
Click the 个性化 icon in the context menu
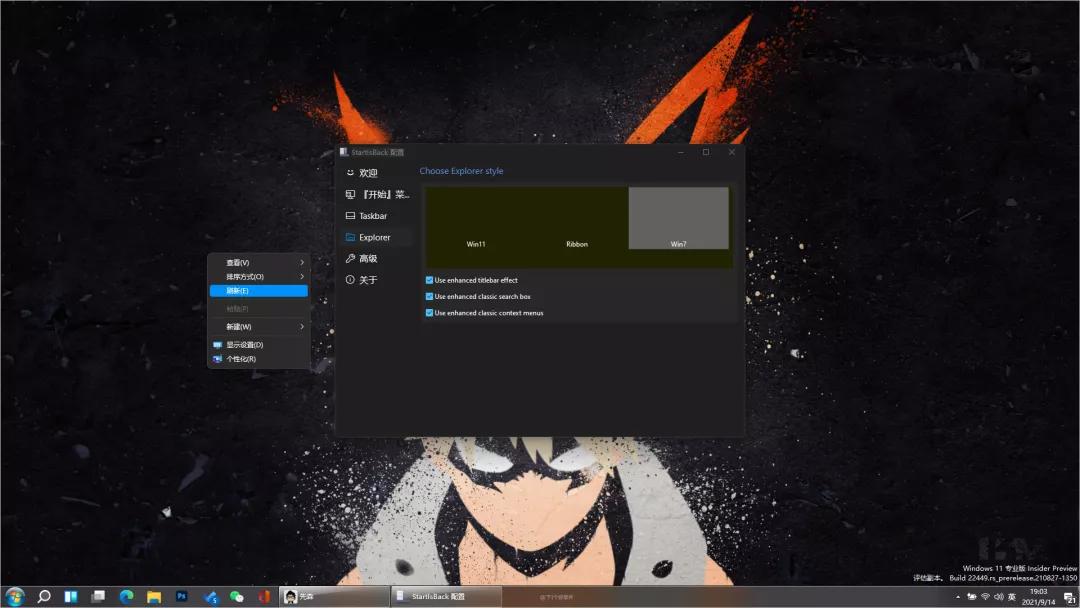point(217,359)
